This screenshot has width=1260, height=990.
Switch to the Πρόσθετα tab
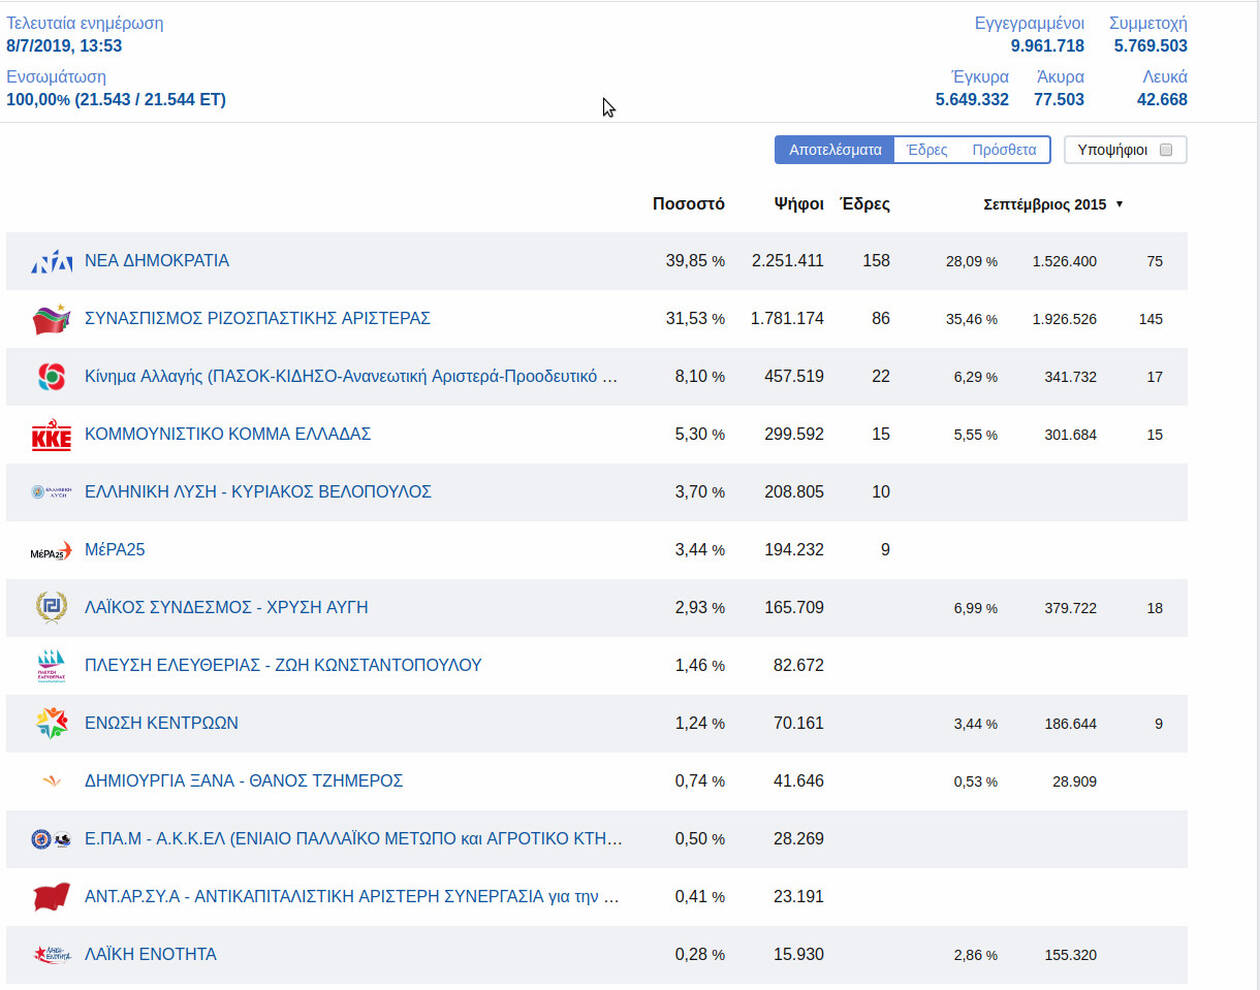pyautogui.click(x=1004, y=150)
